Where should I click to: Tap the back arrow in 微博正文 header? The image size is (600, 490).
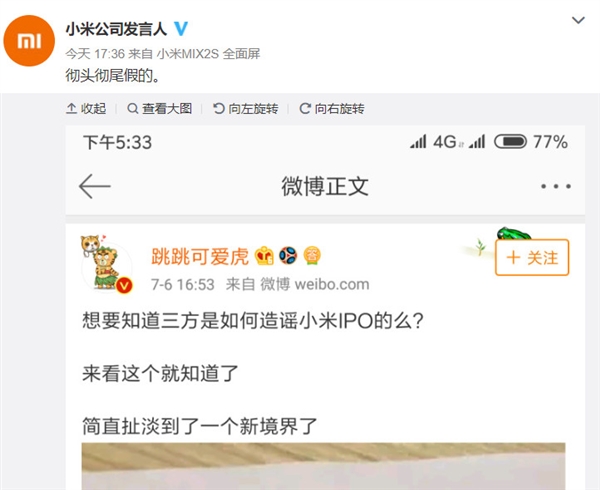(x=95, y=186)
